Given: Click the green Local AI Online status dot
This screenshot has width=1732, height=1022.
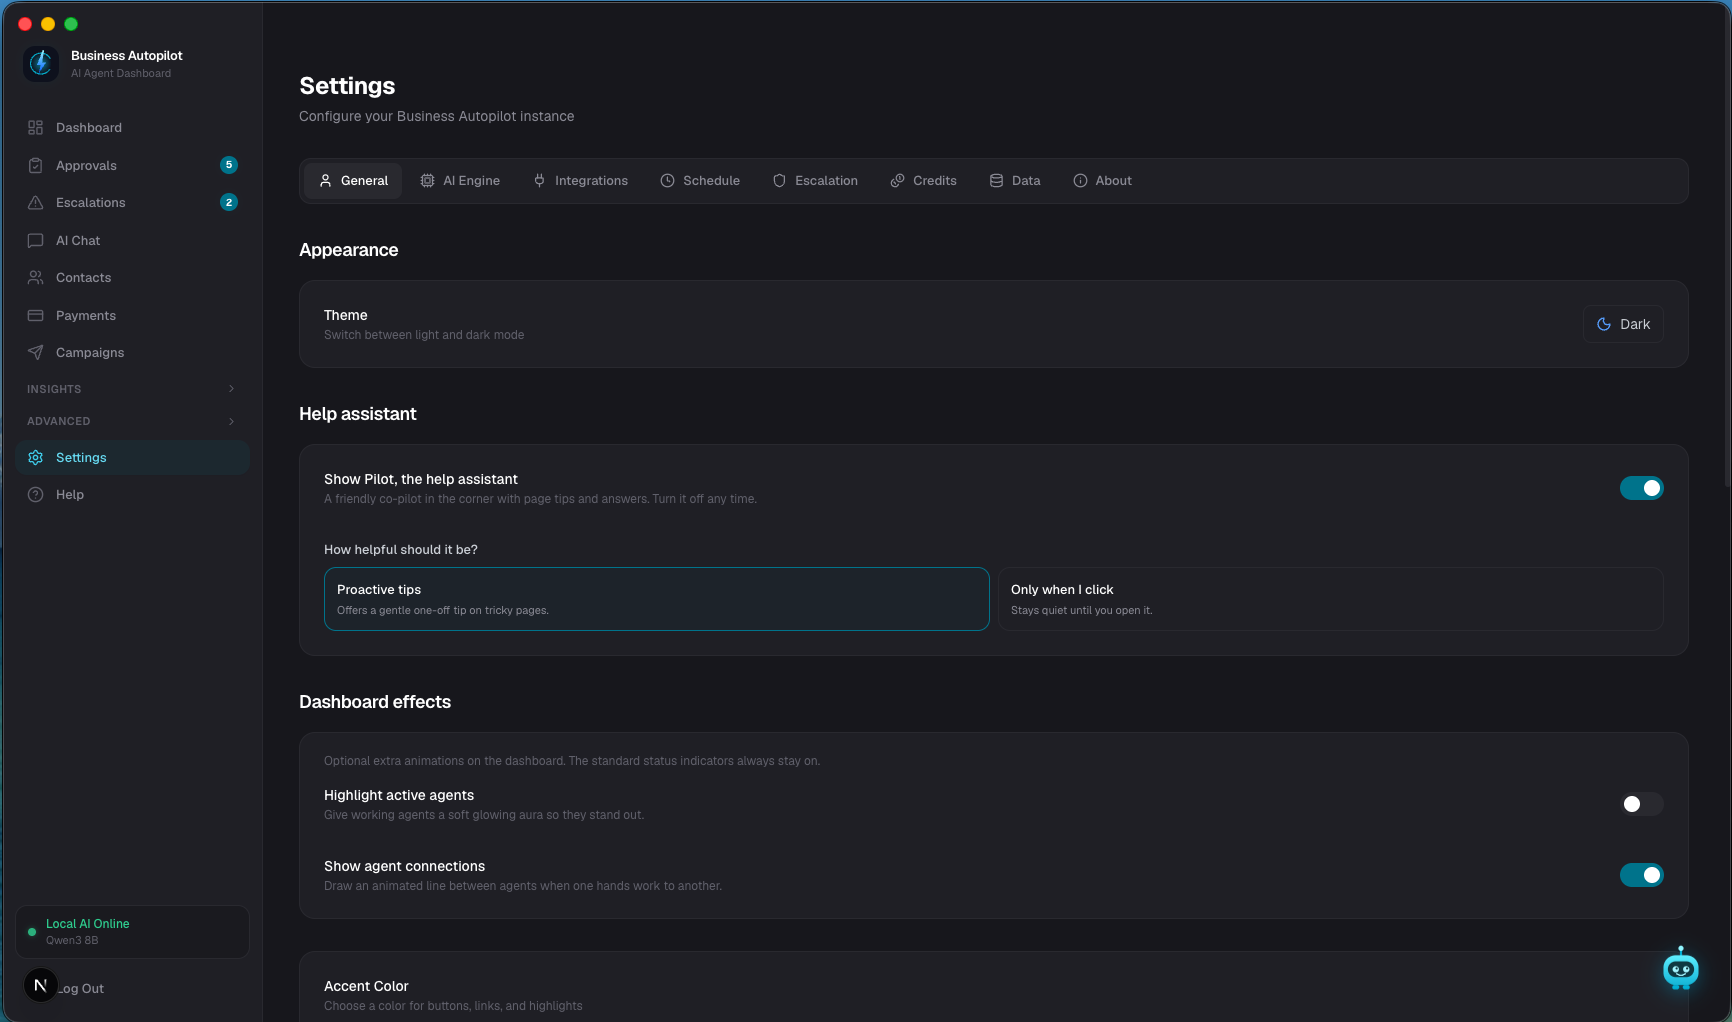Looking at the screenshot, I should 32,932.
